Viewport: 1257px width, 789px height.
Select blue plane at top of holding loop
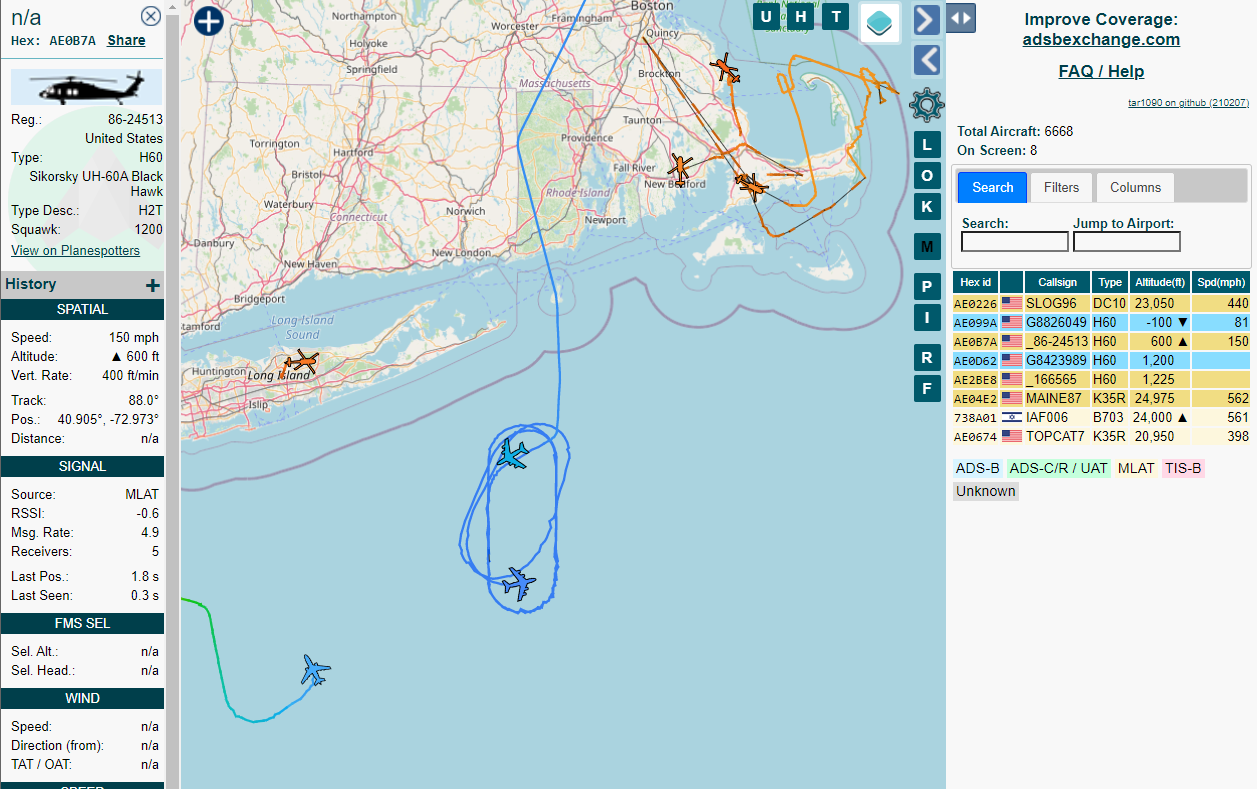(513, 453)
